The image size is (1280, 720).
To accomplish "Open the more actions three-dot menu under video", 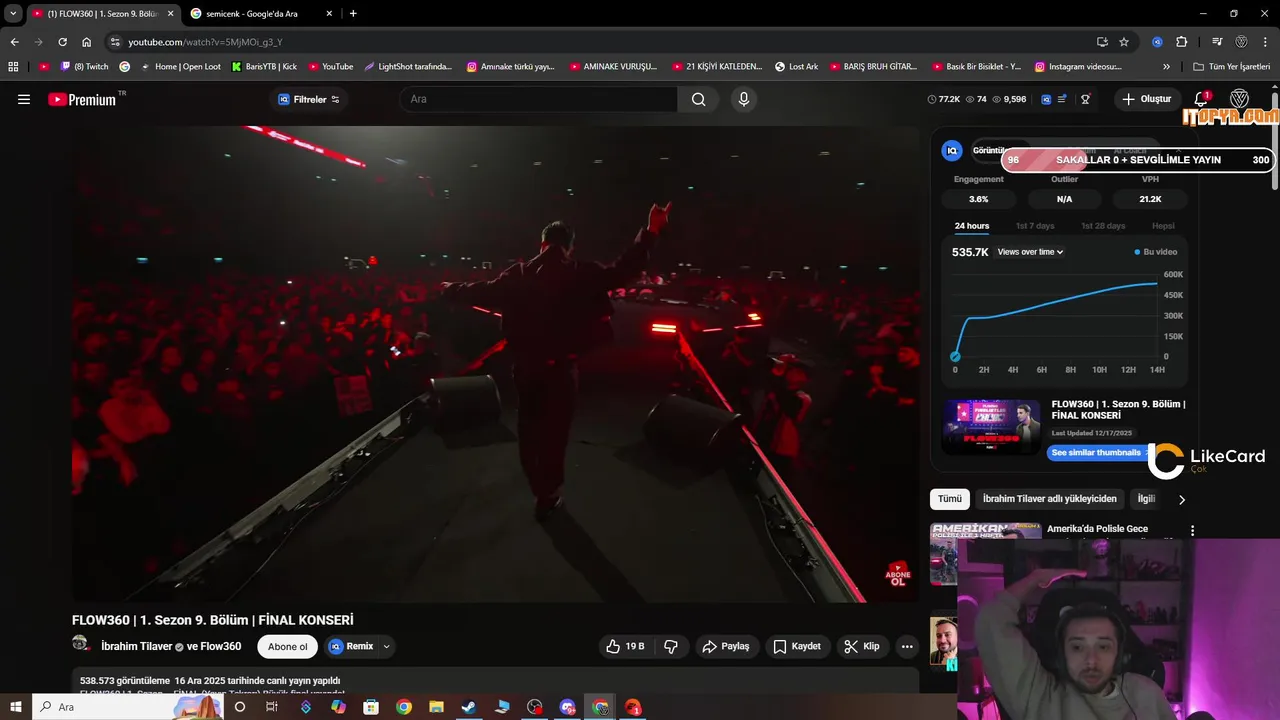I will click(x=907, y=647).
